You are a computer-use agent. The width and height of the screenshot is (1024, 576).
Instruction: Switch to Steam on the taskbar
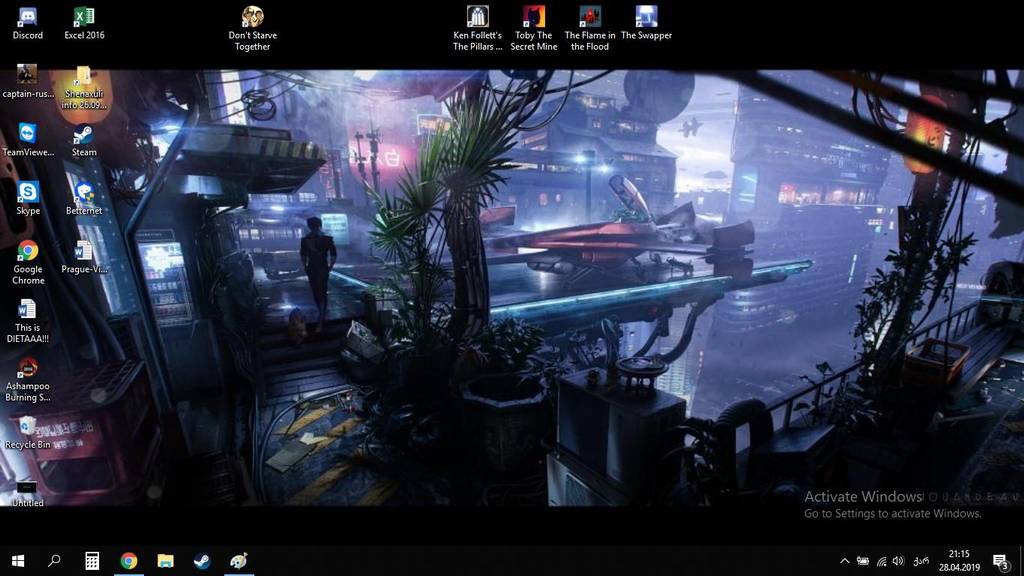pyautogui.click(x=202, y=561)
